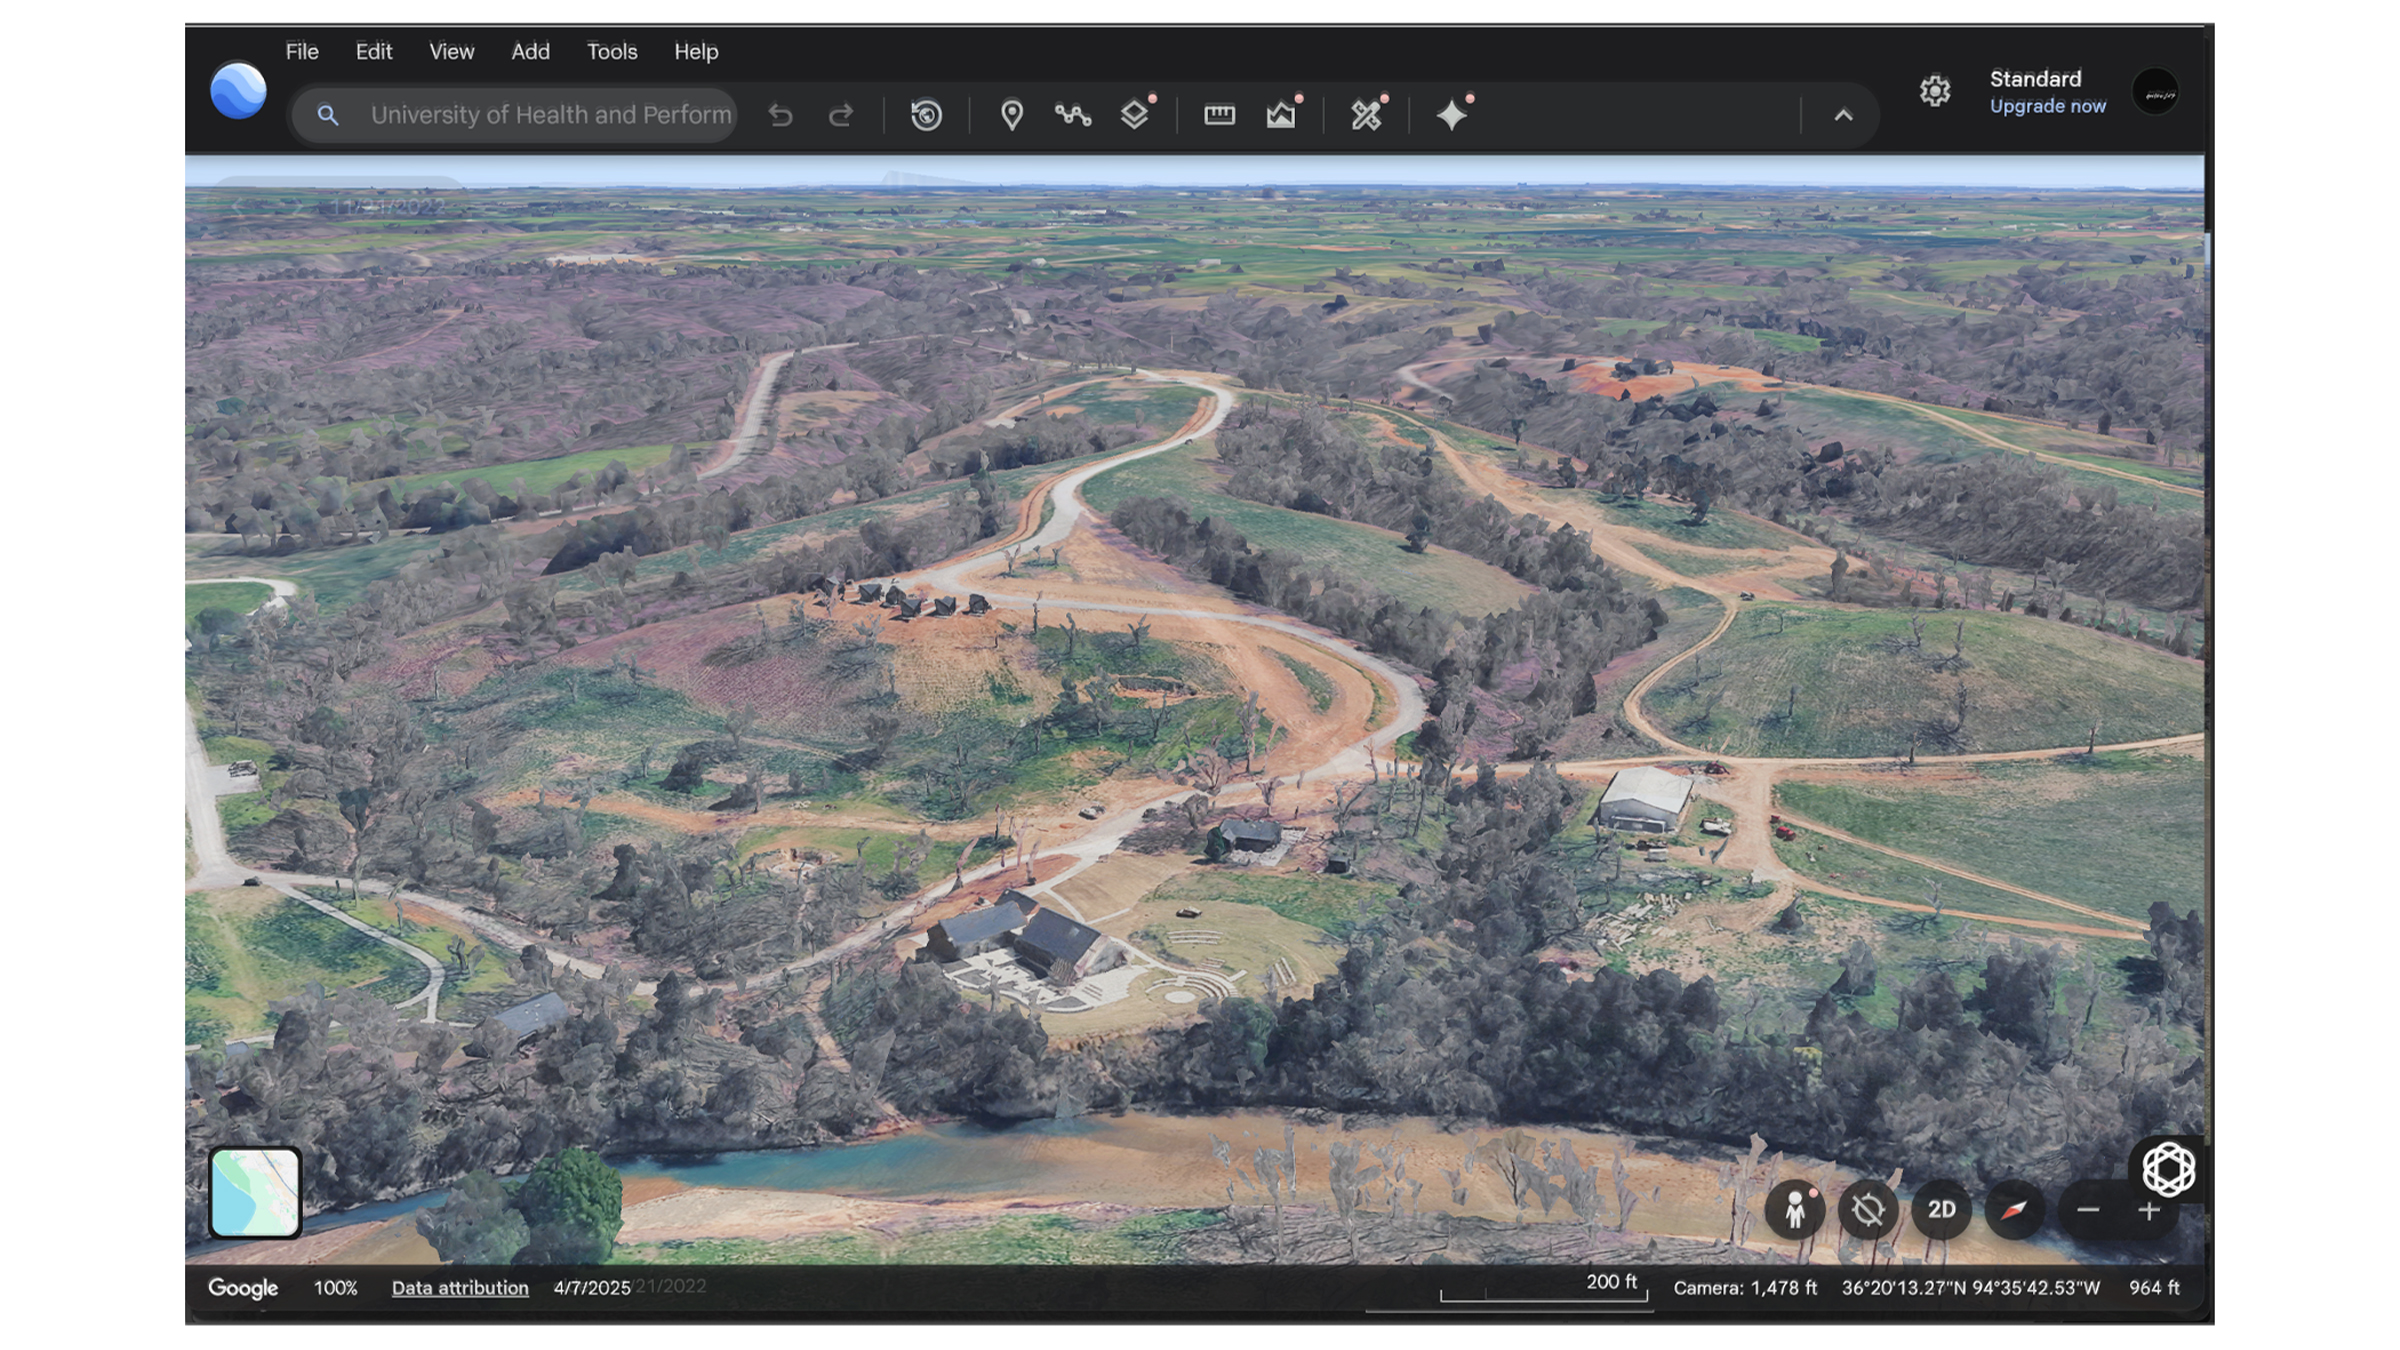Open the File menu
2400x1350 pixels.
pos(302,51)
